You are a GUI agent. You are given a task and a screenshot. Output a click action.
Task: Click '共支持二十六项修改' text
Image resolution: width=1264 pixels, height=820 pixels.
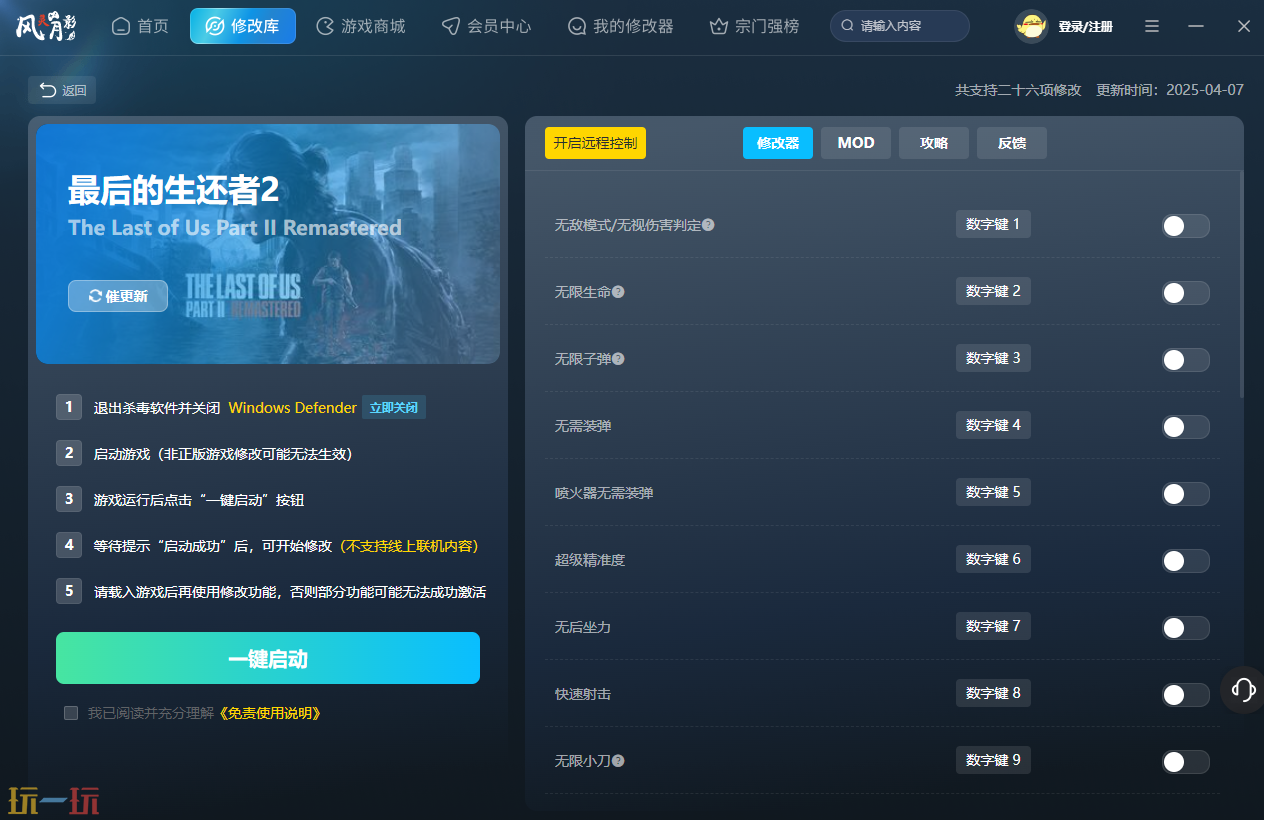(1018, 90)
